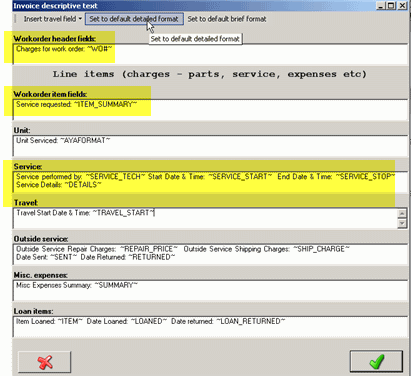Viewport: 411px width, 376px height.
Task: Click the ~LOAN_RETURNED~ token text
Action: tap(251, 321)
